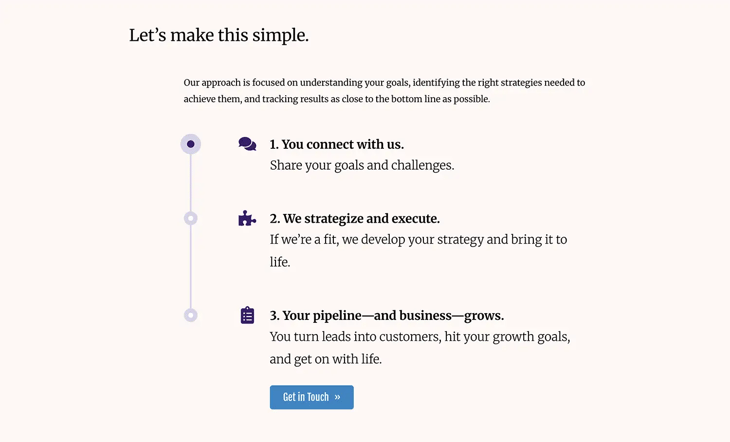
Task: Click "3. Your pipeline—and business—grows." heading
Action: (387, 315)
